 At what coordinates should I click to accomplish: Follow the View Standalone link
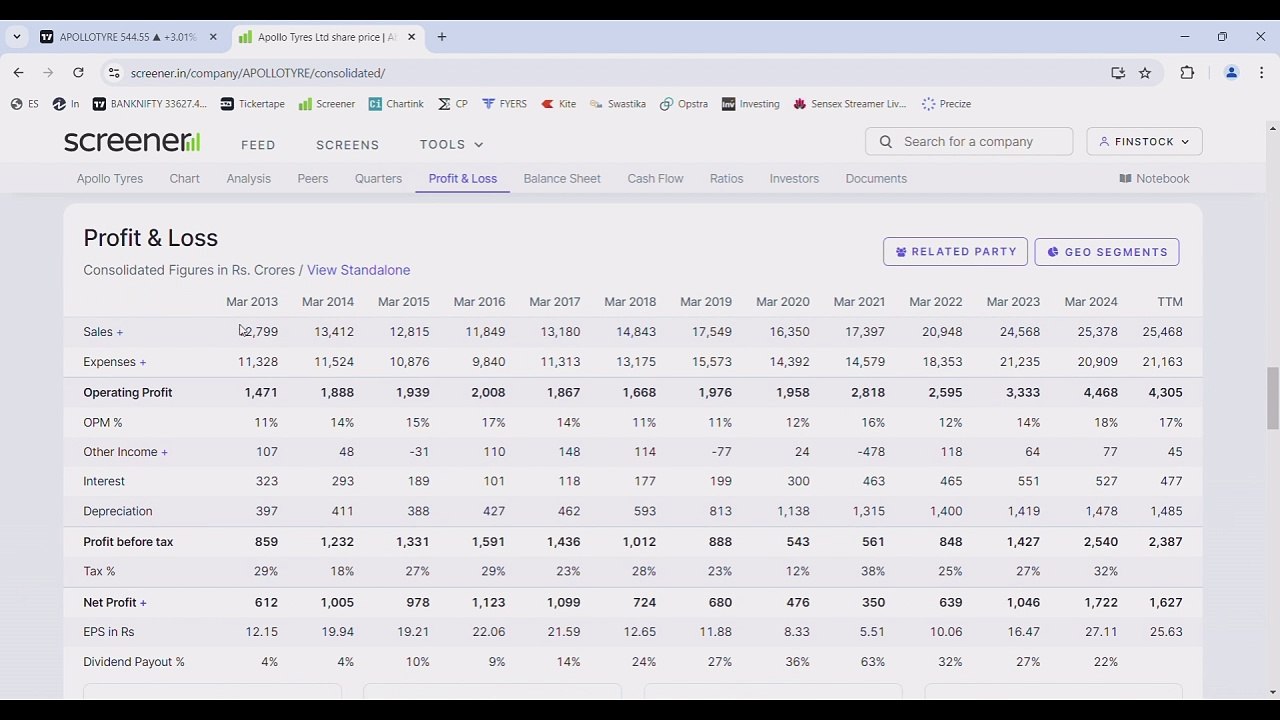coord(358,270)
